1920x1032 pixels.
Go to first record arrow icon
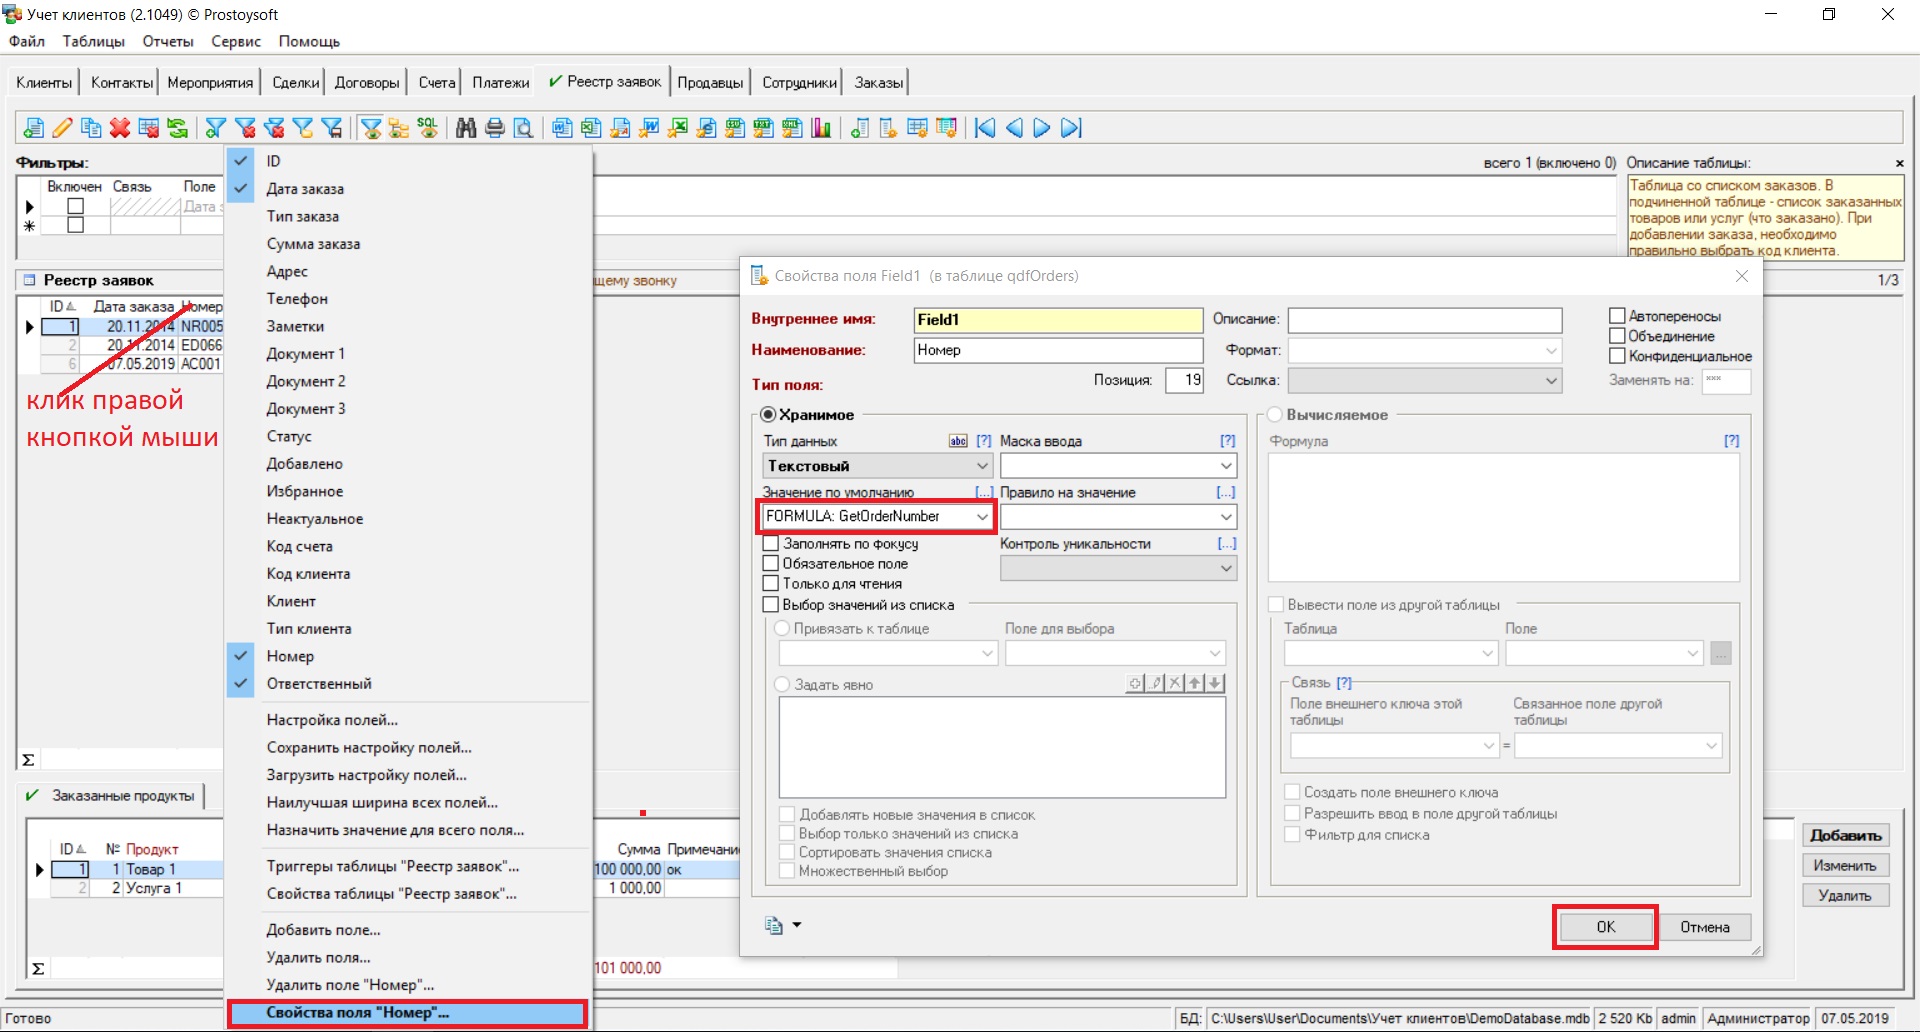pyautogui.click(x=985, y=128)
